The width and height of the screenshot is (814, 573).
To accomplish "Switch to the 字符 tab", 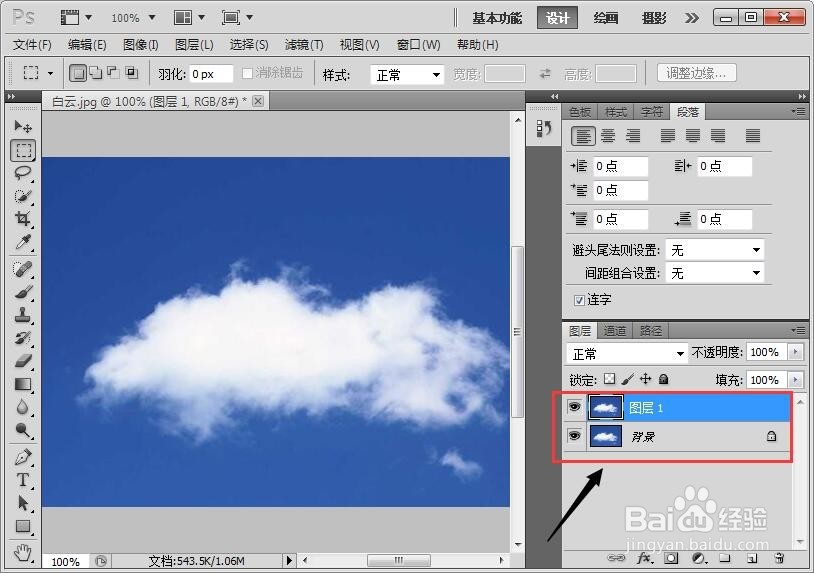I will [652, 112].
